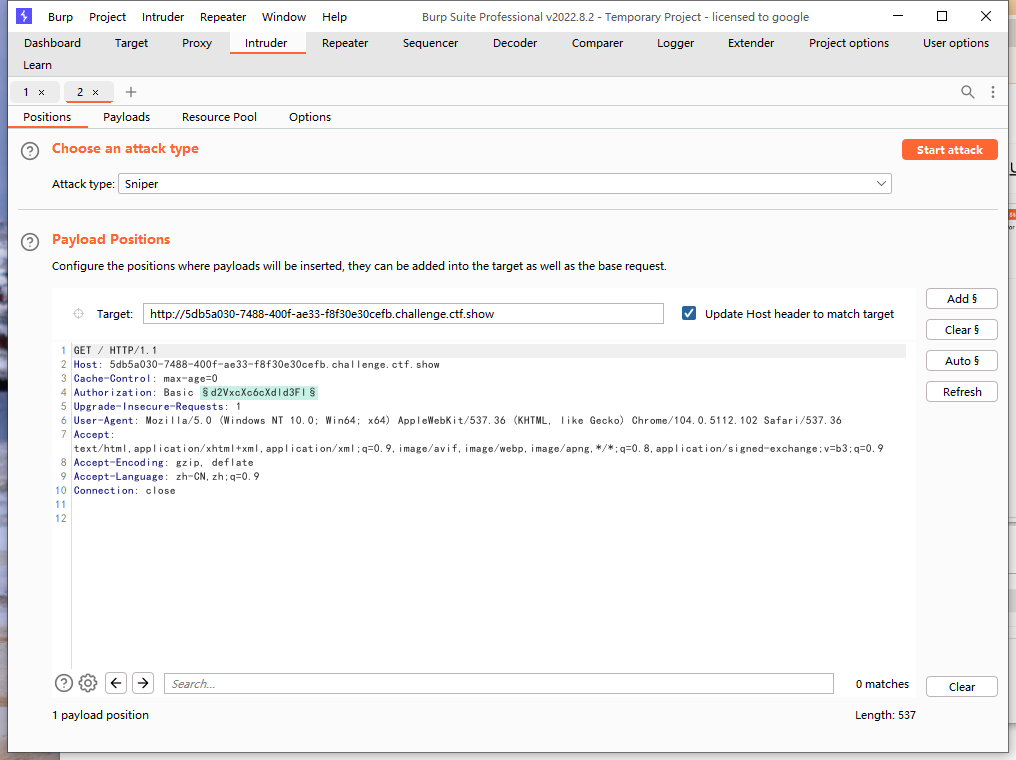Image resolution: width=1016 pixels, height=760 pixels.
Task: Open the Intruder menu
Action: [163, 17]
